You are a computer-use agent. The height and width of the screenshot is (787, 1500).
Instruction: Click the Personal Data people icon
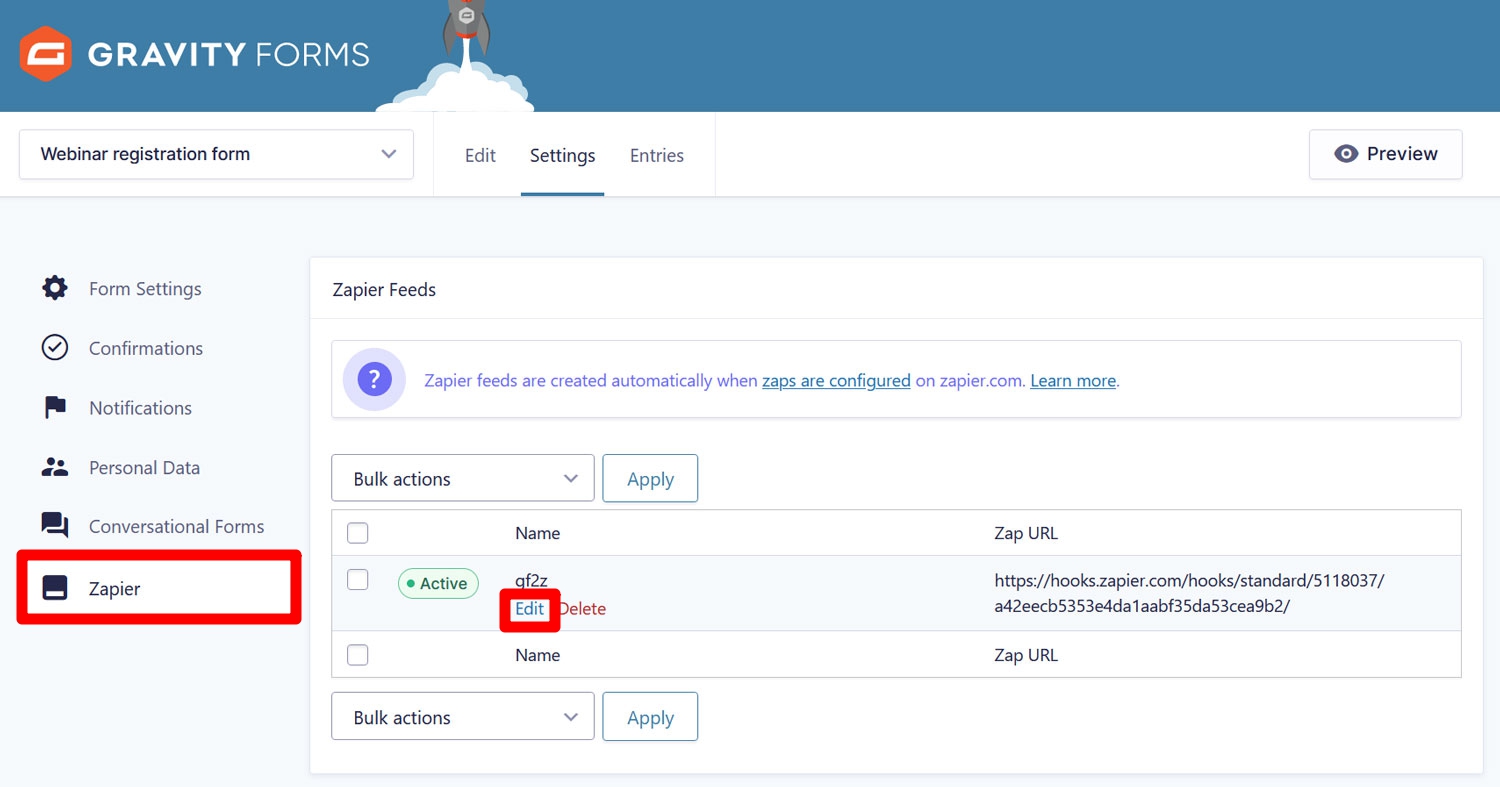coord(54,467)
